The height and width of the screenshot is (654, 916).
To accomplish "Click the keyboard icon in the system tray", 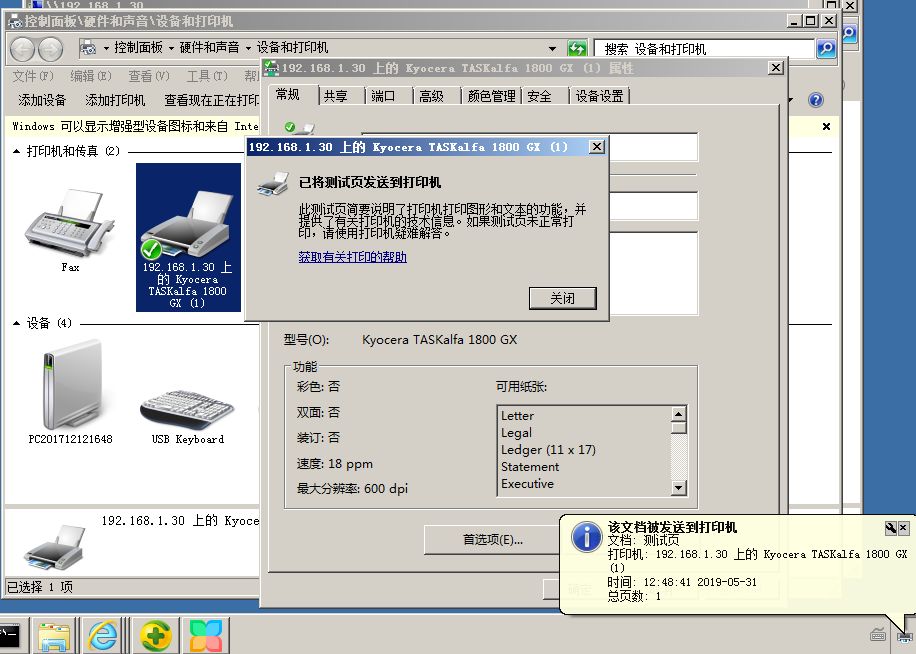I will (x=878, y=634).
